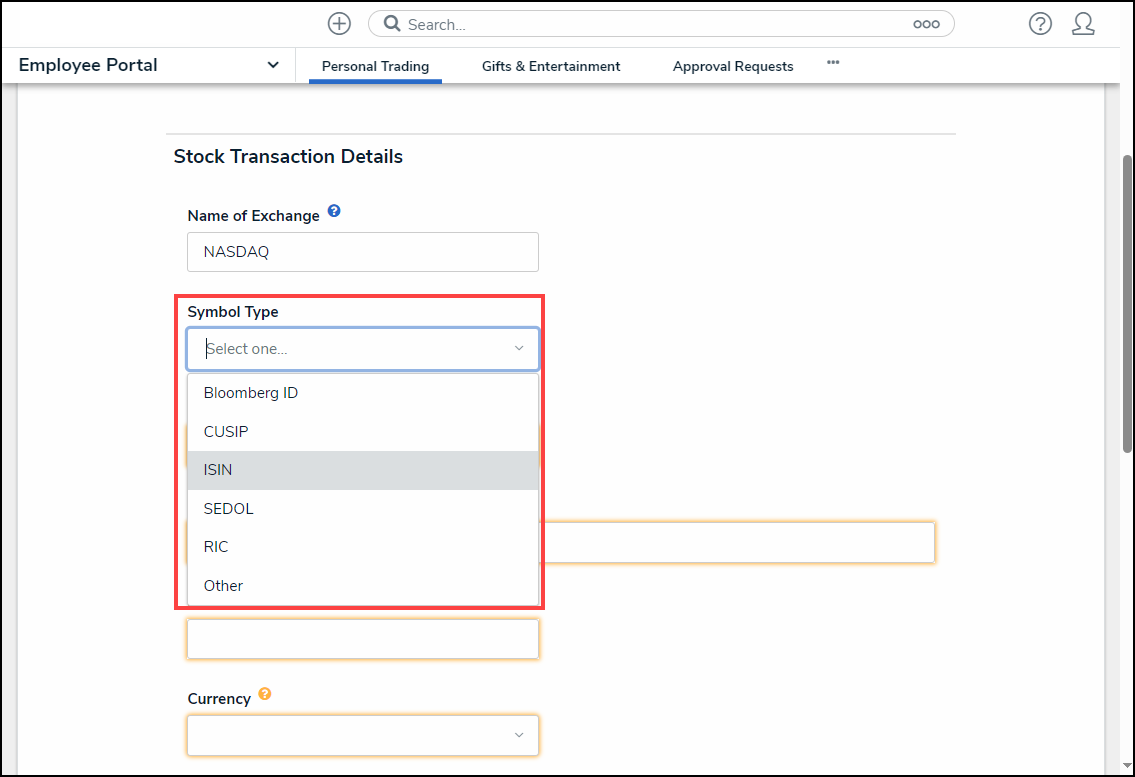Screen dimensions: 1135x777
Task: Click Currency help tooltip icon
Action: 265,694
